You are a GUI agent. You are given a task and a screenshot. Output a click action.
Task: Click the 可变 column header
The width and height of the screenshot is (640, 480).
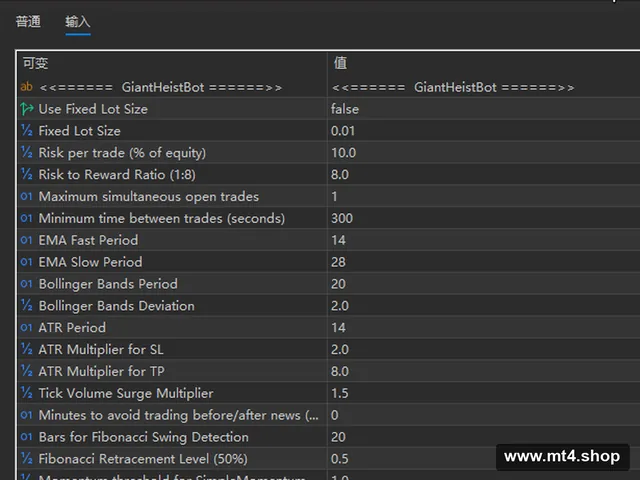pyautogui.click(x=35, y=63)
